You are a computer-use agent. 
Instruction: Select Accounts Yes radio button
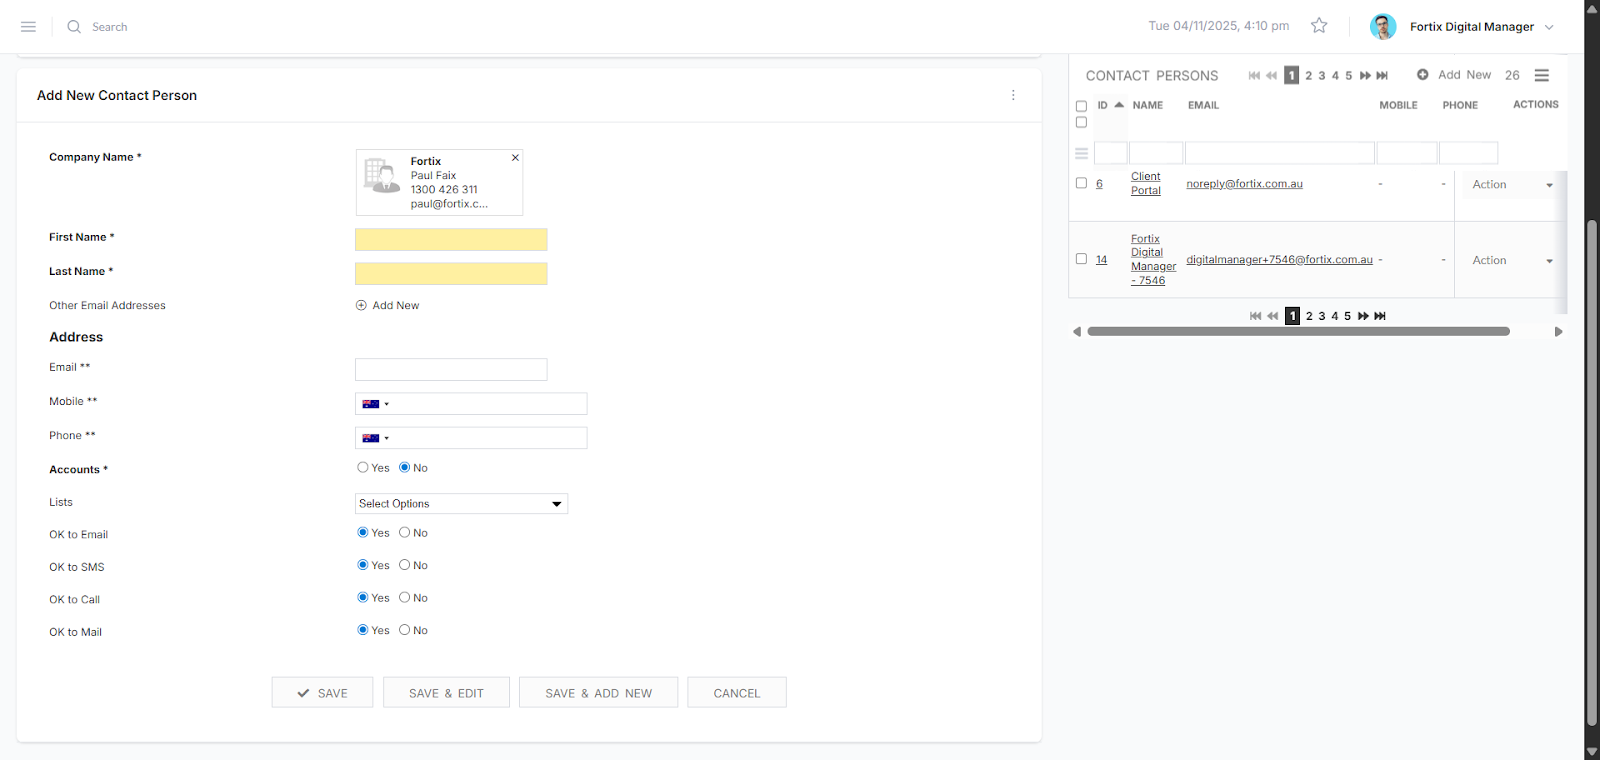[363, 467]
